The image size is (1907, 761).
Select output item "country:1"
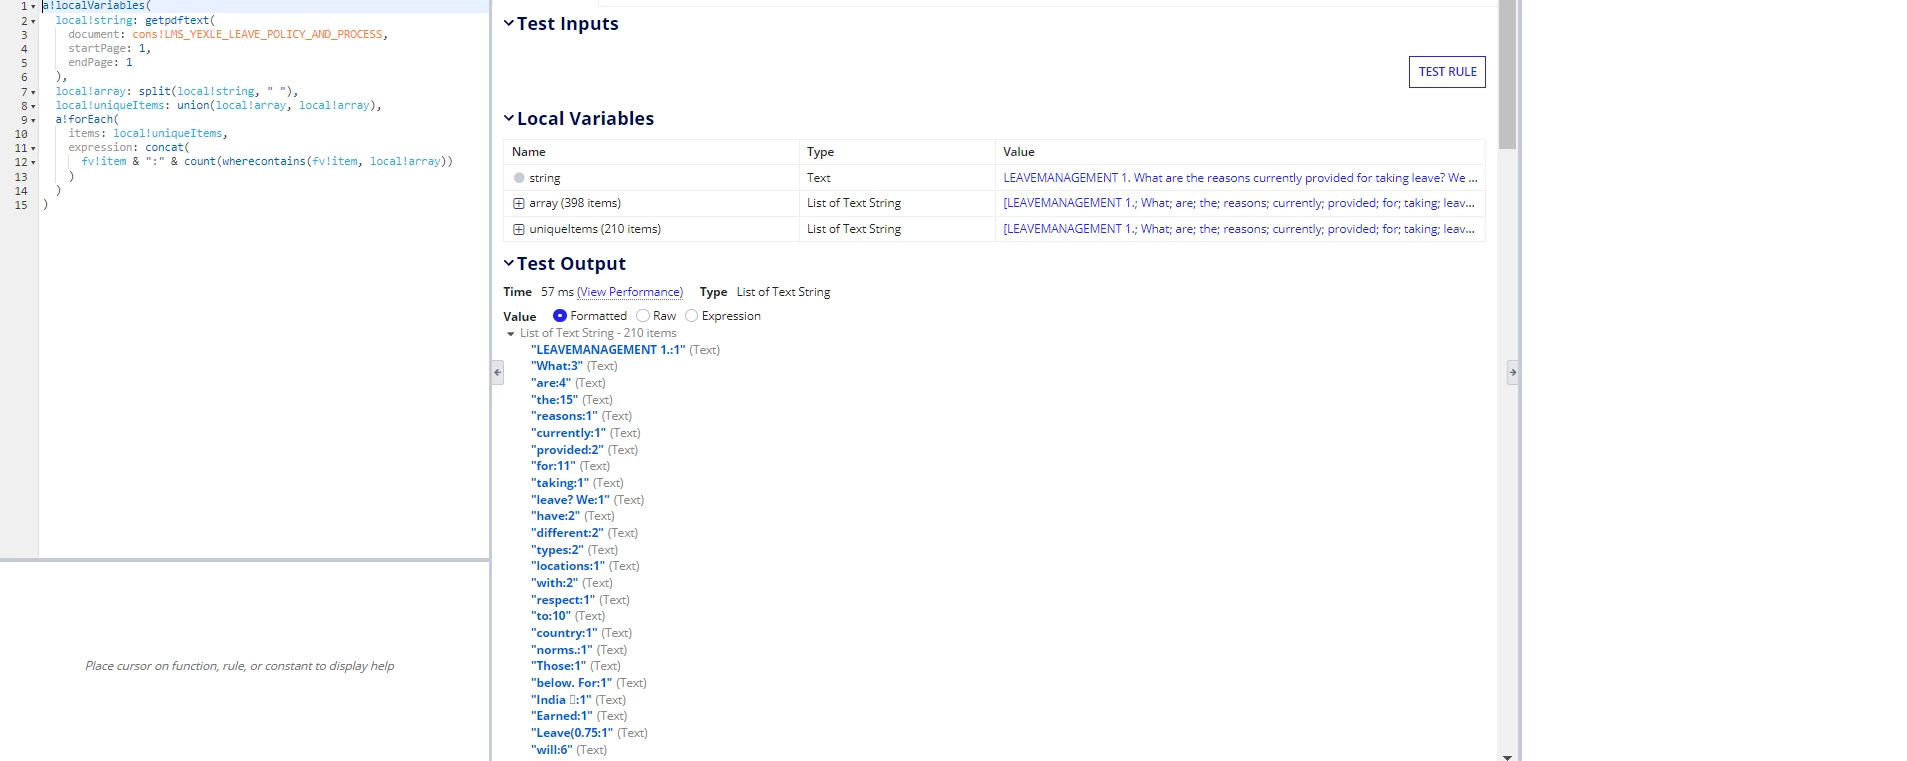564,633
